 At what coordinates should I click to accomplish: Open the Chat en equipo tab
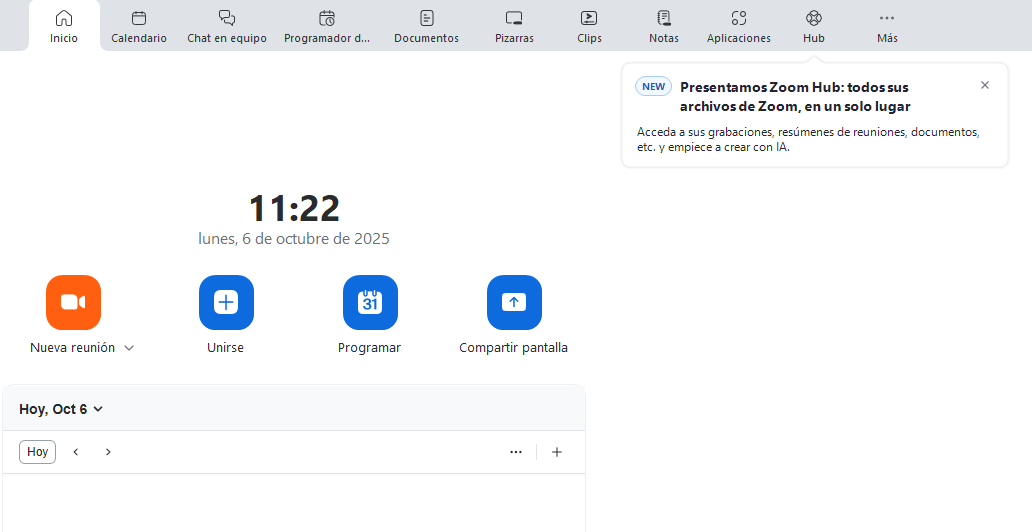pos(227,26)
